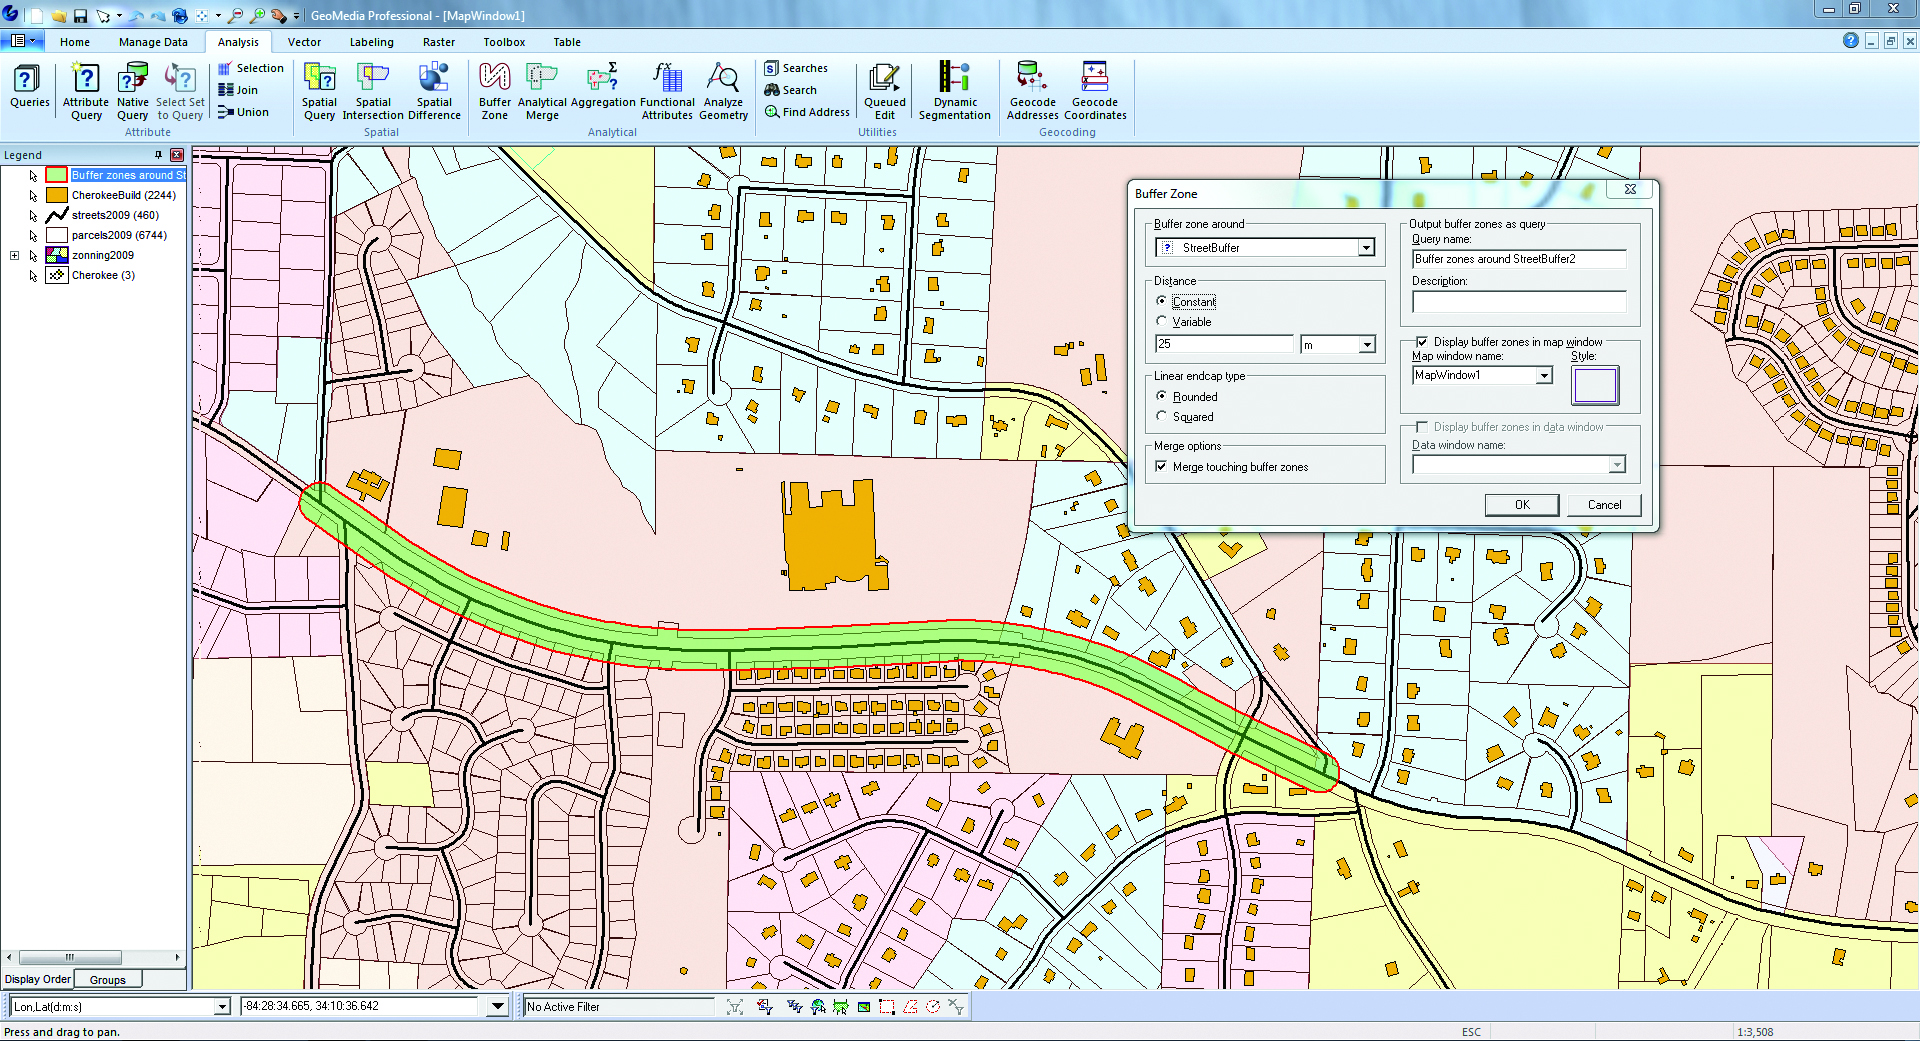Click the Save icon in quick access toolbar
The height and width of the screenshot is (1041, 1920).
pos(80,16)
